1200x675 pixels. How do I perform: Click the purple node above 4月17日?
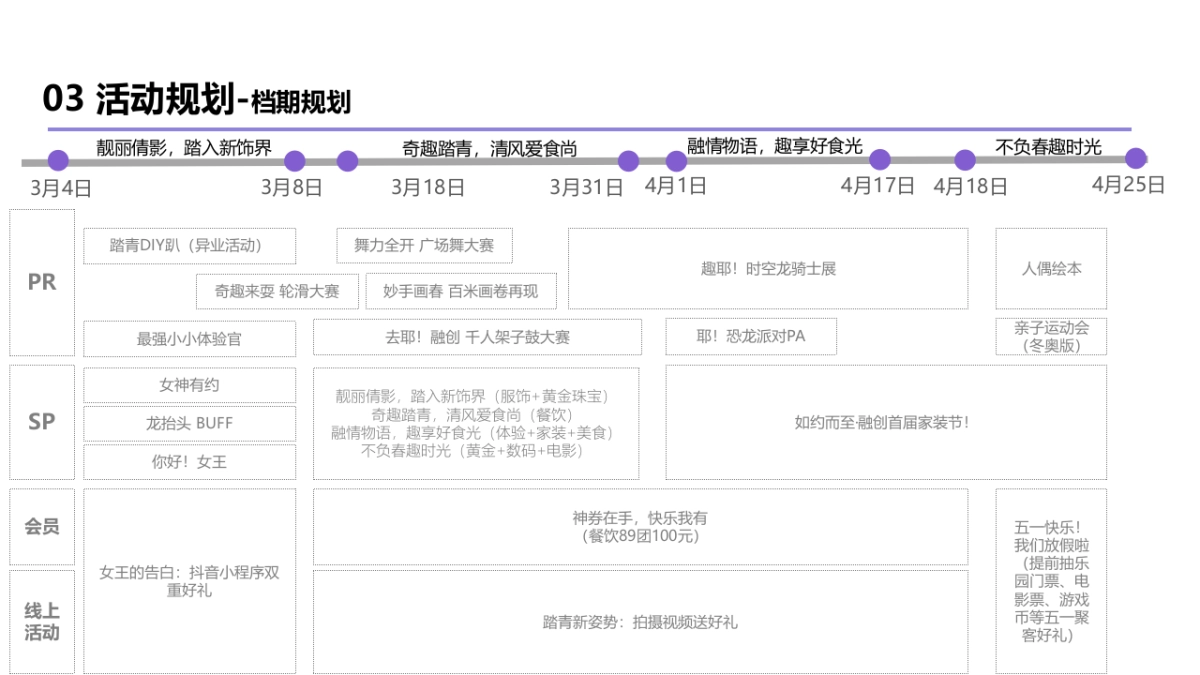(880, 159)
